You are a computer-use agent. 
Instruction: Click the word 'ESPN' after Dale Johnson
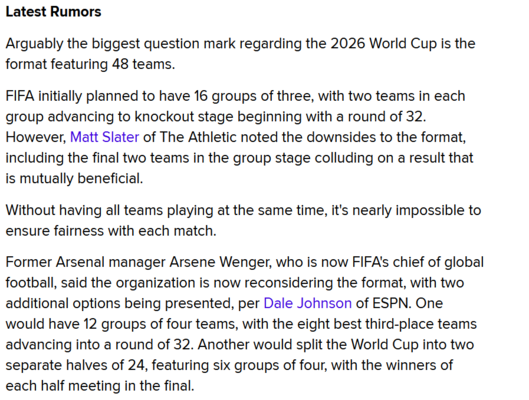pyautogui.click(x=391, y=303)
